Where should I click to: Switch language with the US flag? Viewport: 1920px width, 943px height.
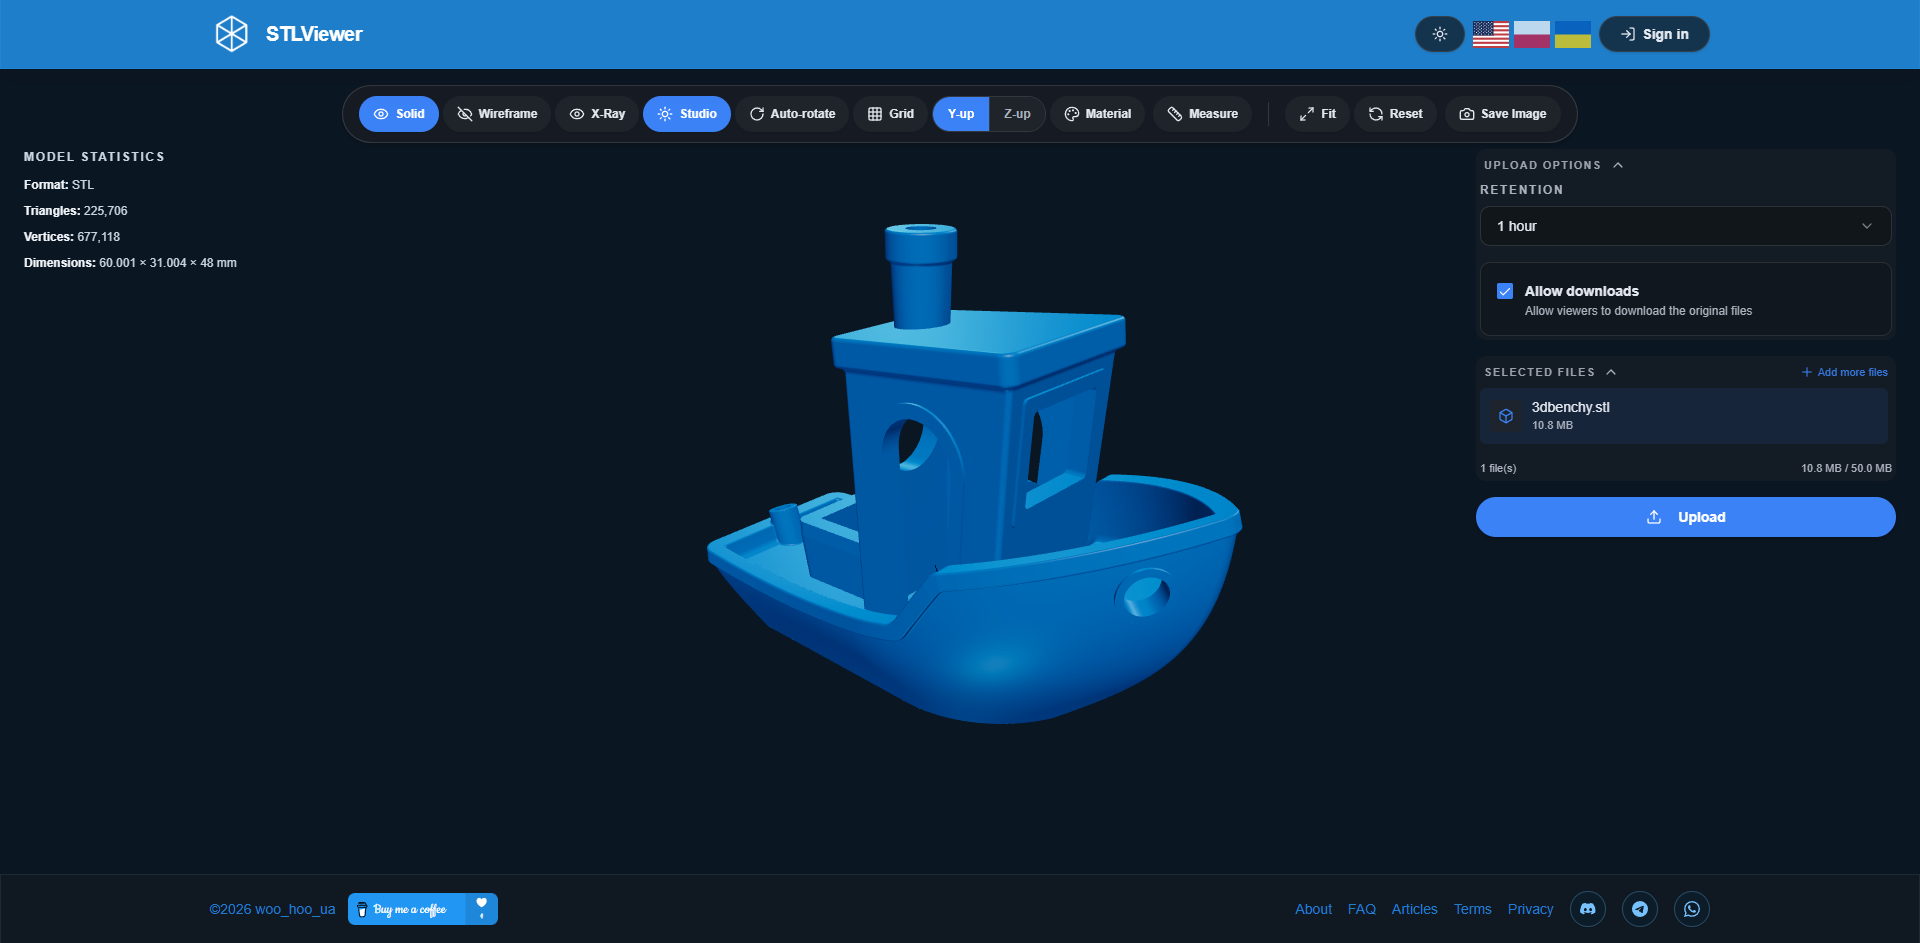1490,34
